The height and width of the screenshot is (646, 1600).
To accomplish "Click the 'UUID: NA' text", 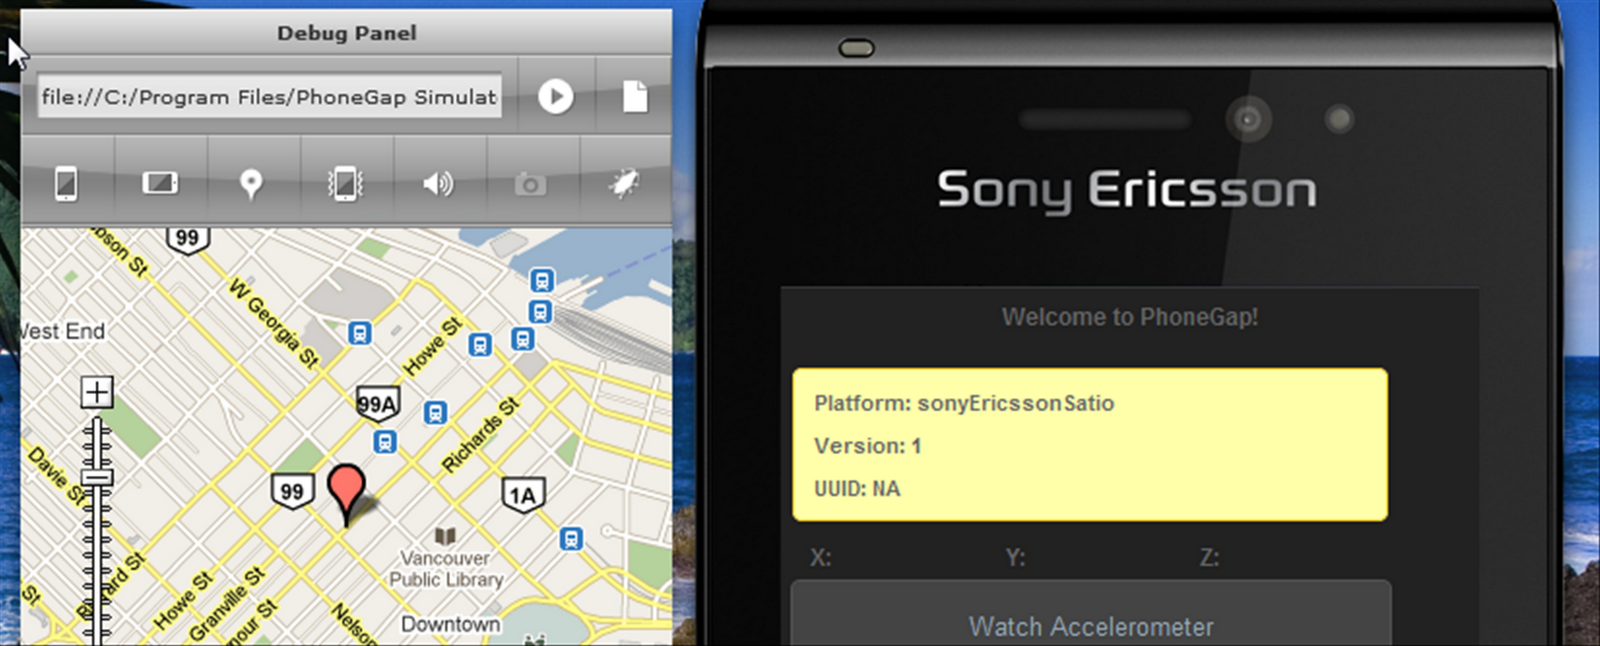I will pyautogui.click(x=857, y=489).
